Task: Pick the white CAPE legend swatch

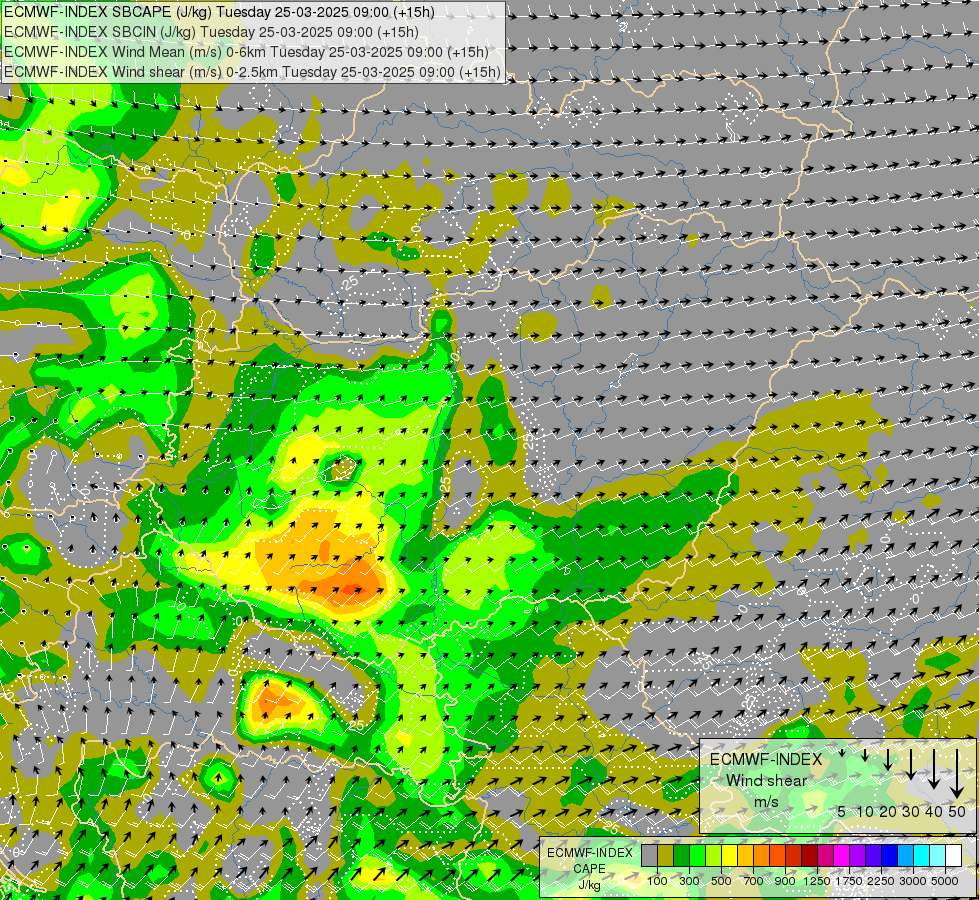Action: point(953,855)
